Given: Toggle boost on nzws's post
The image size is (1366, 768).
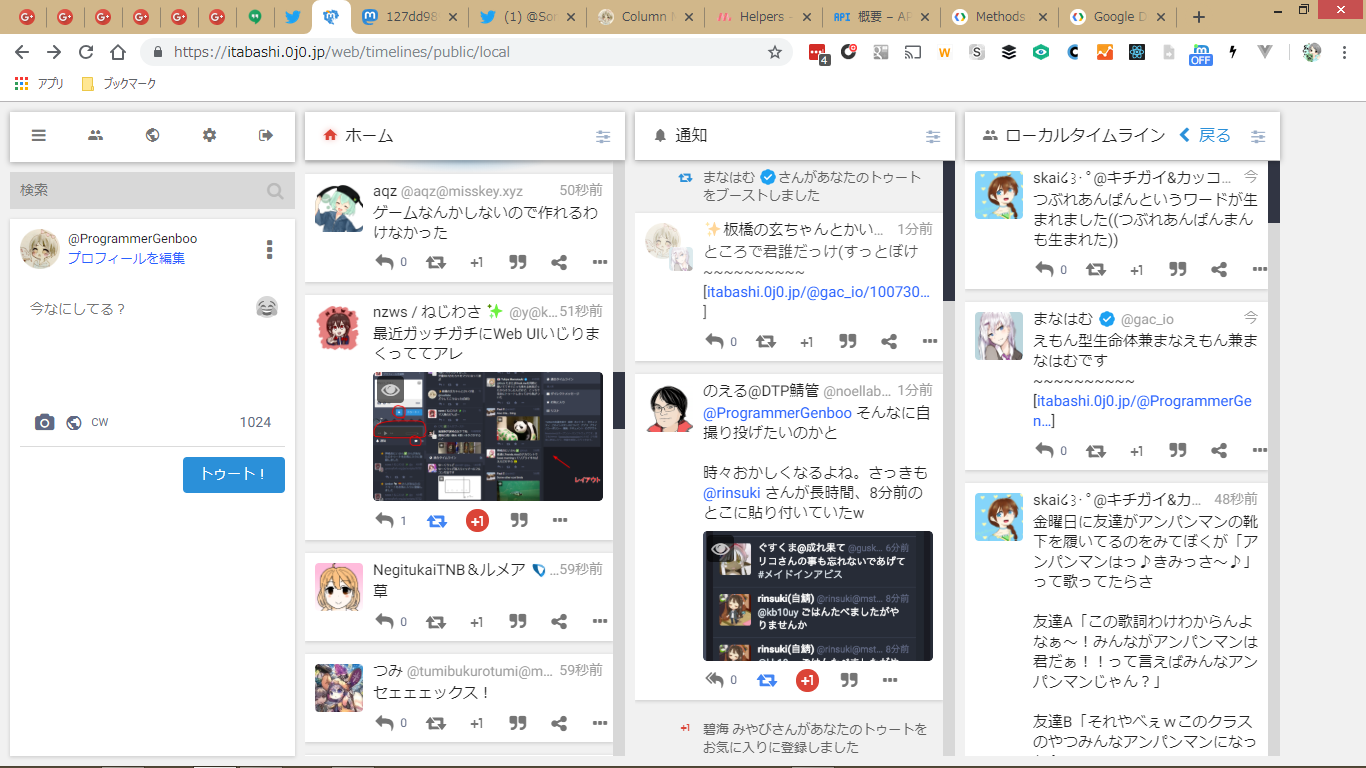Looking at the screenshot, I should click(x=437, y=521).
